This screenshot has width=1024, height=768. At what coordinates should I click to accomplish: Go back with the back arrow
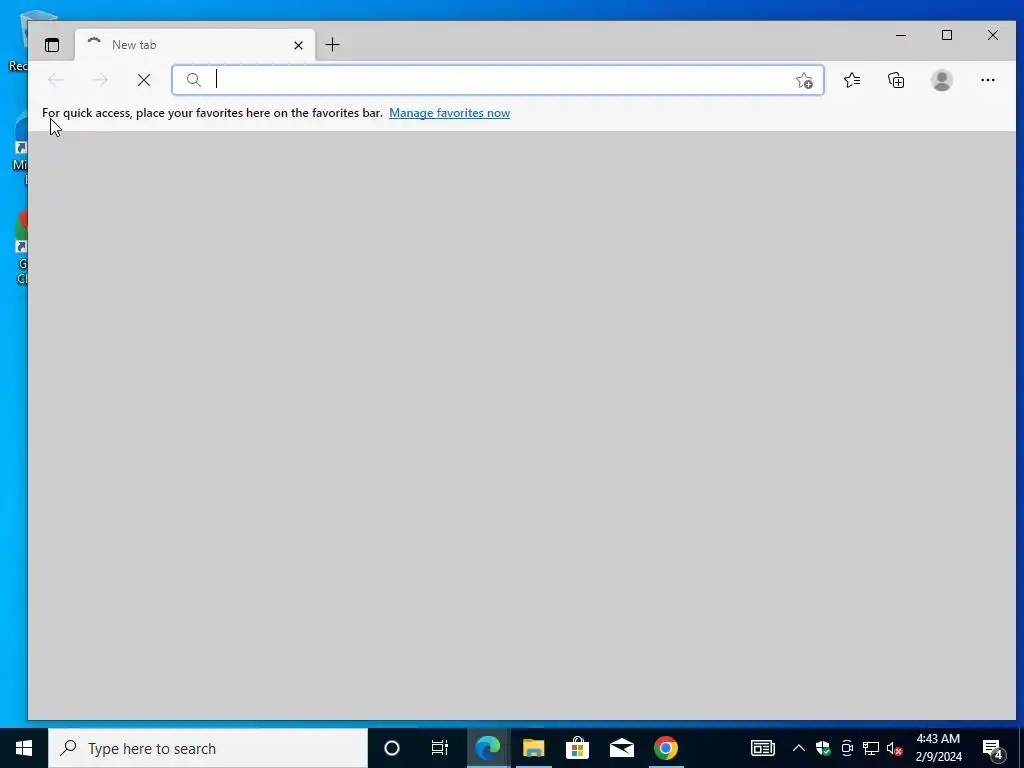pyautogui.click(x=56, y=80)
